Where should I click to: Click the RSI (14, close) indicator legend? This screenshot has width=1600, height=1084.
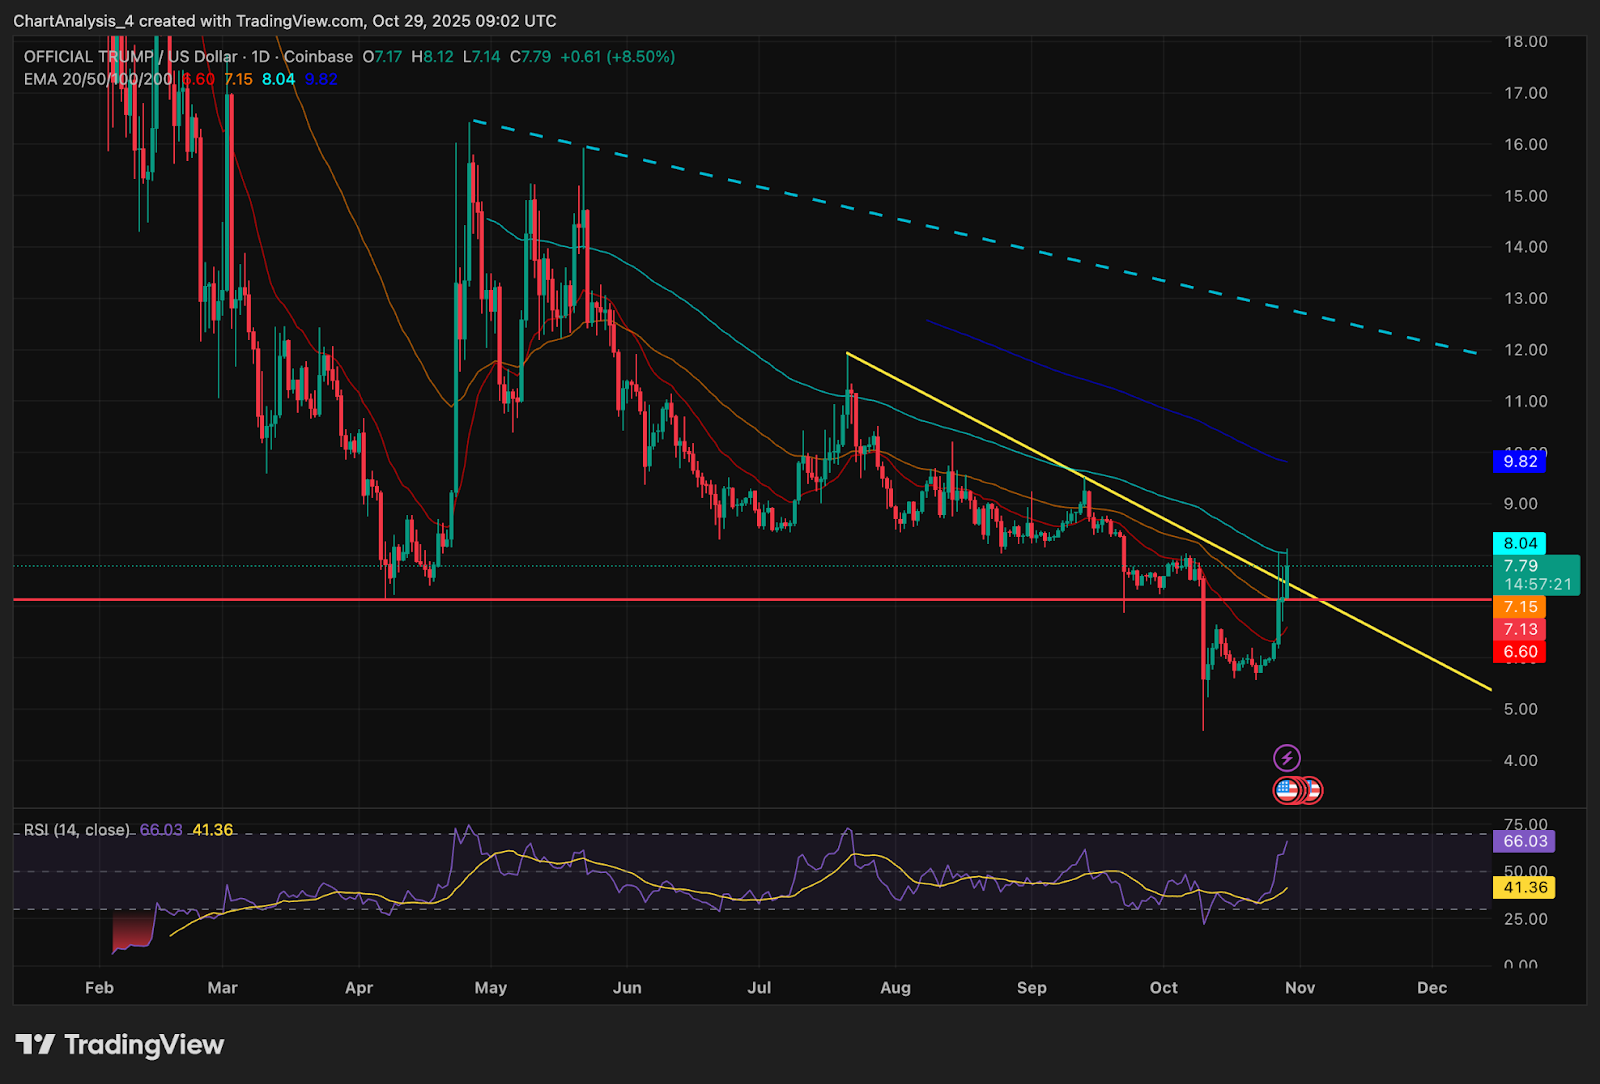tap(77, 830)
